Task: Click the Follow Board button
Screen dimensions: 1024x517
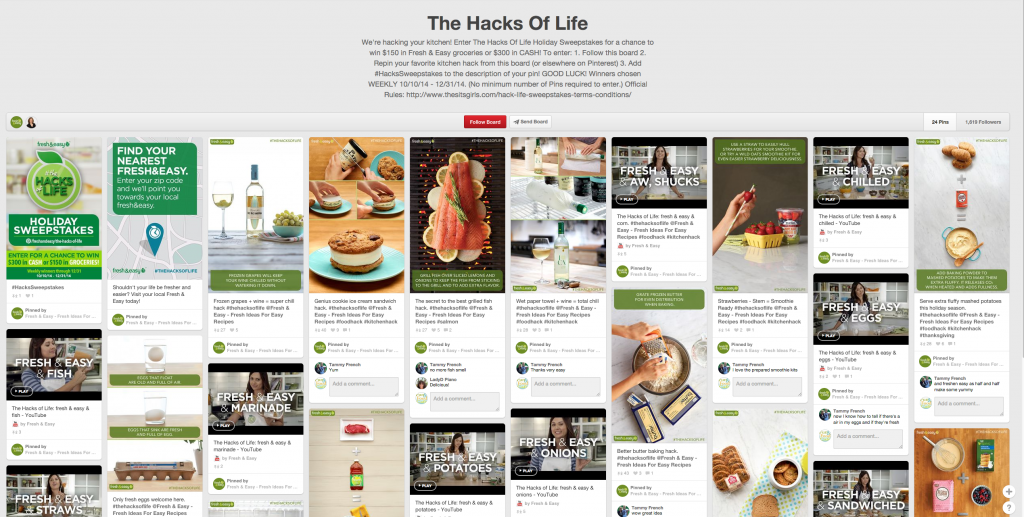Action: 485,122
